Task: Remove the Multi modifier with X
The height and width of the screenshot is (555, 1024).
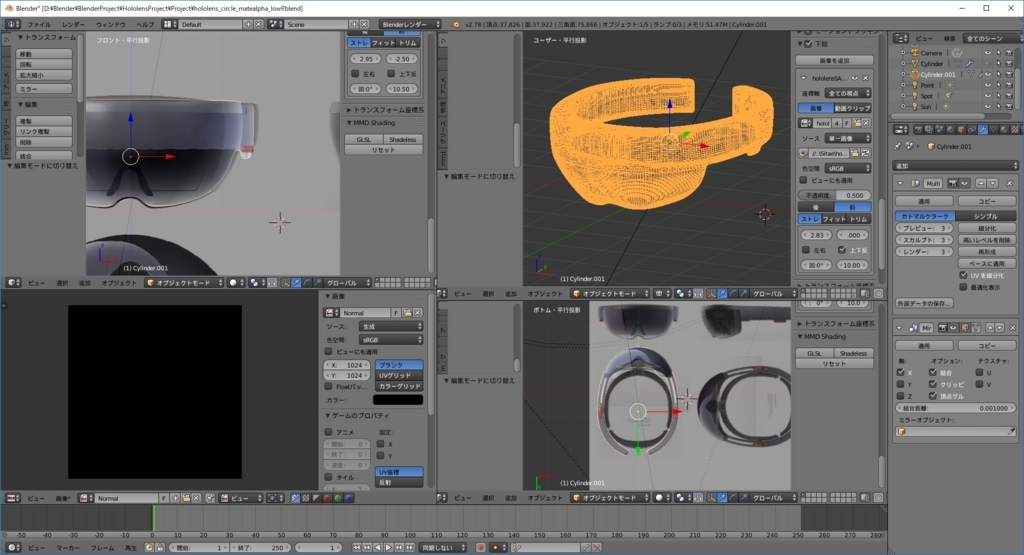Action: point(1010,183)
